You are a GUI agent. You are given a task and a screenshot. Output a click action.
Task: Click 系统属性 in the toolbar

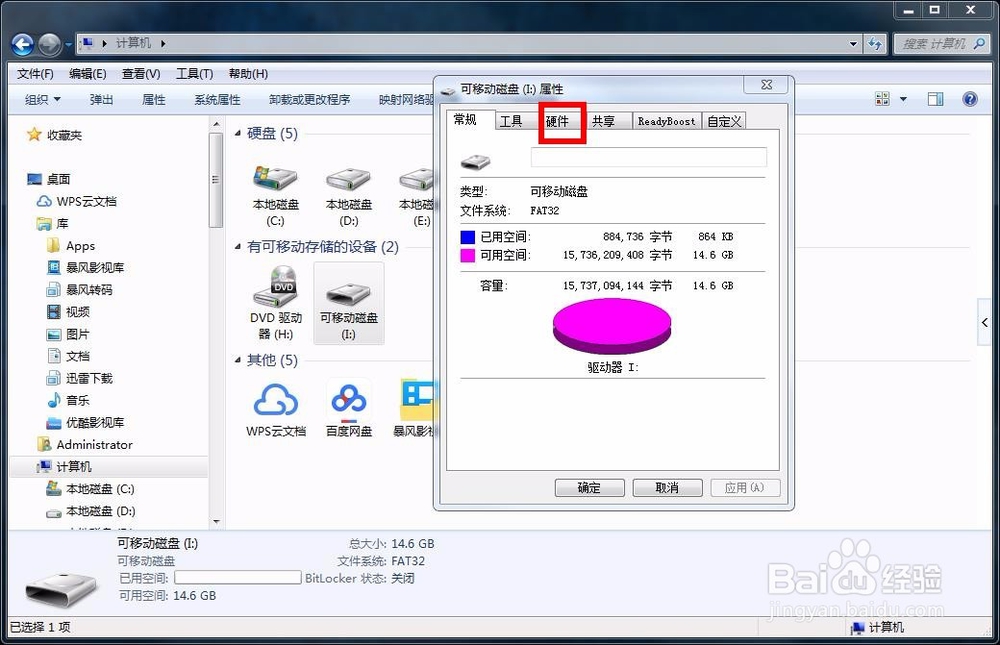click(217, 100)
